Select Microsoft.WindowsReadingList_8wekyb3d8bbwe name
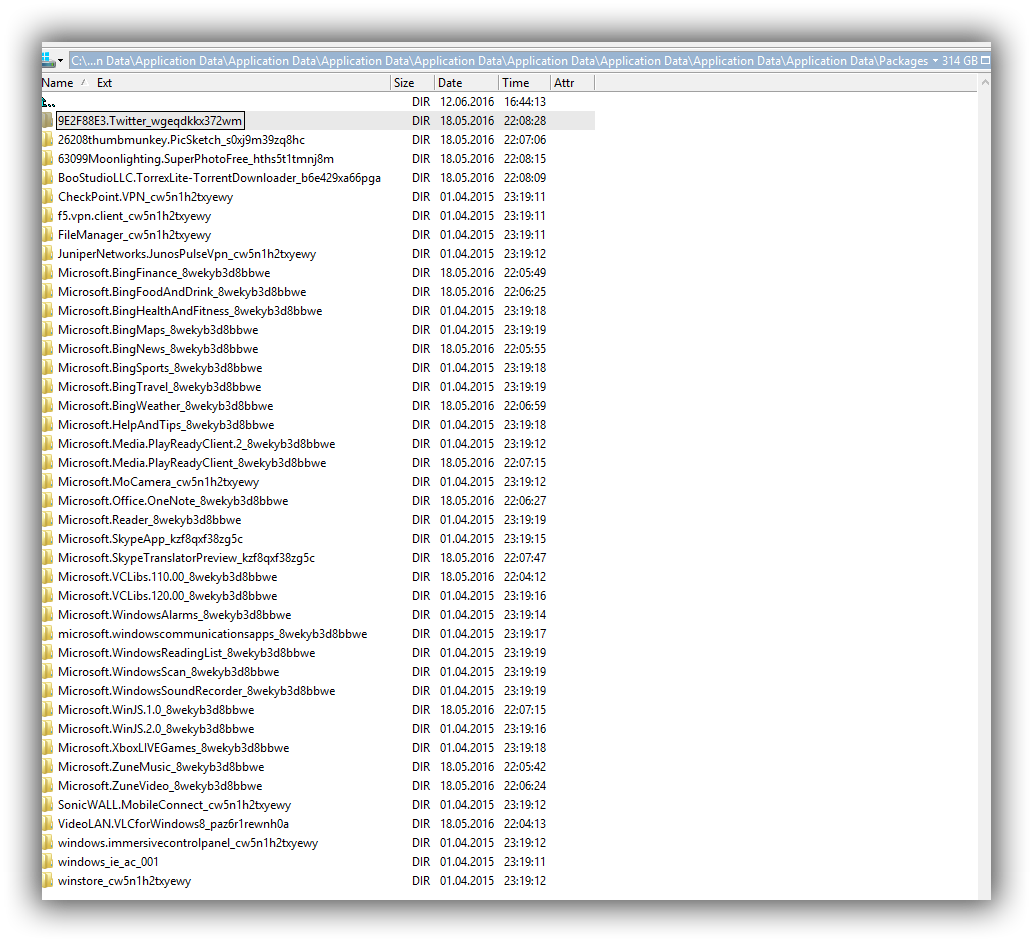 pos(186,653)
